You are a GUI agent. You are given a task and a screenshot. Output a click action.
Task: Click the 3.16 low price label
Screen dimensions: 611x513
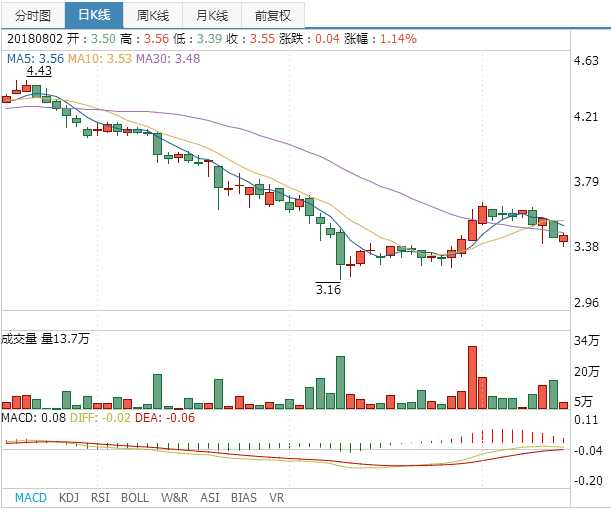[328, 289]
